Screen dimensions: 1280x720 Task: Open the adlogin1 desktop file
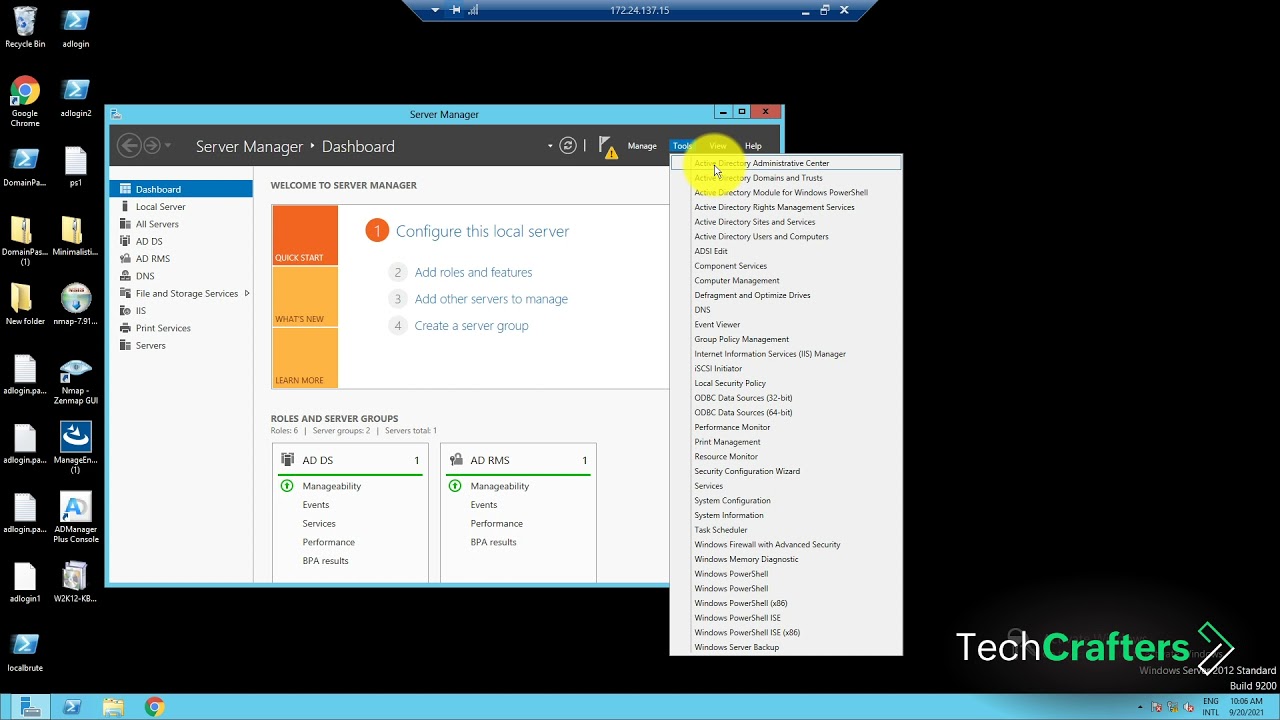click(25, 582)
